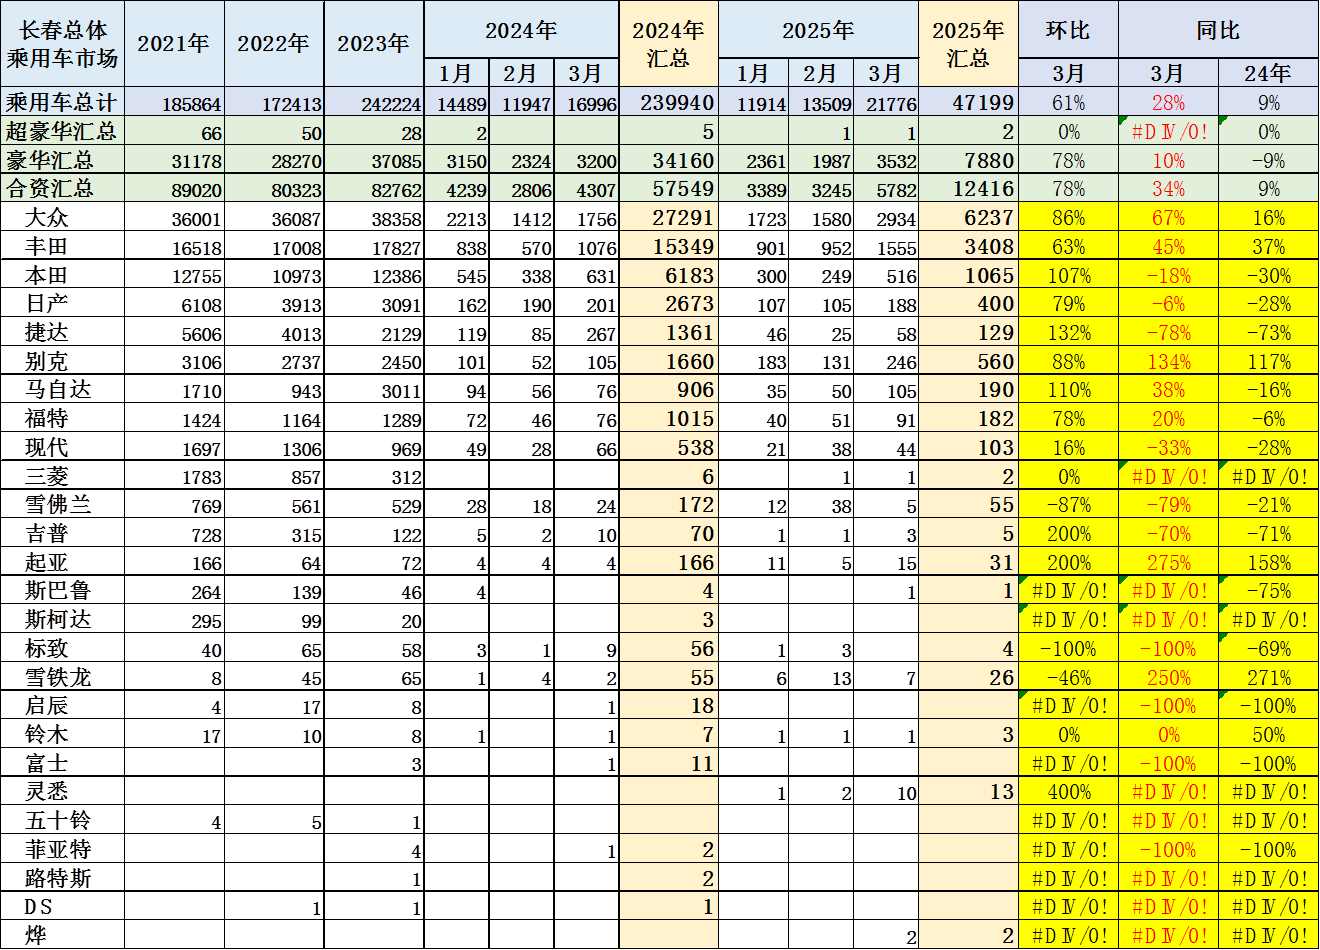This screenshot has width=1320, height=950.
Task: Click the 合资汇总 row label
Action: click(x=62, y=188)
